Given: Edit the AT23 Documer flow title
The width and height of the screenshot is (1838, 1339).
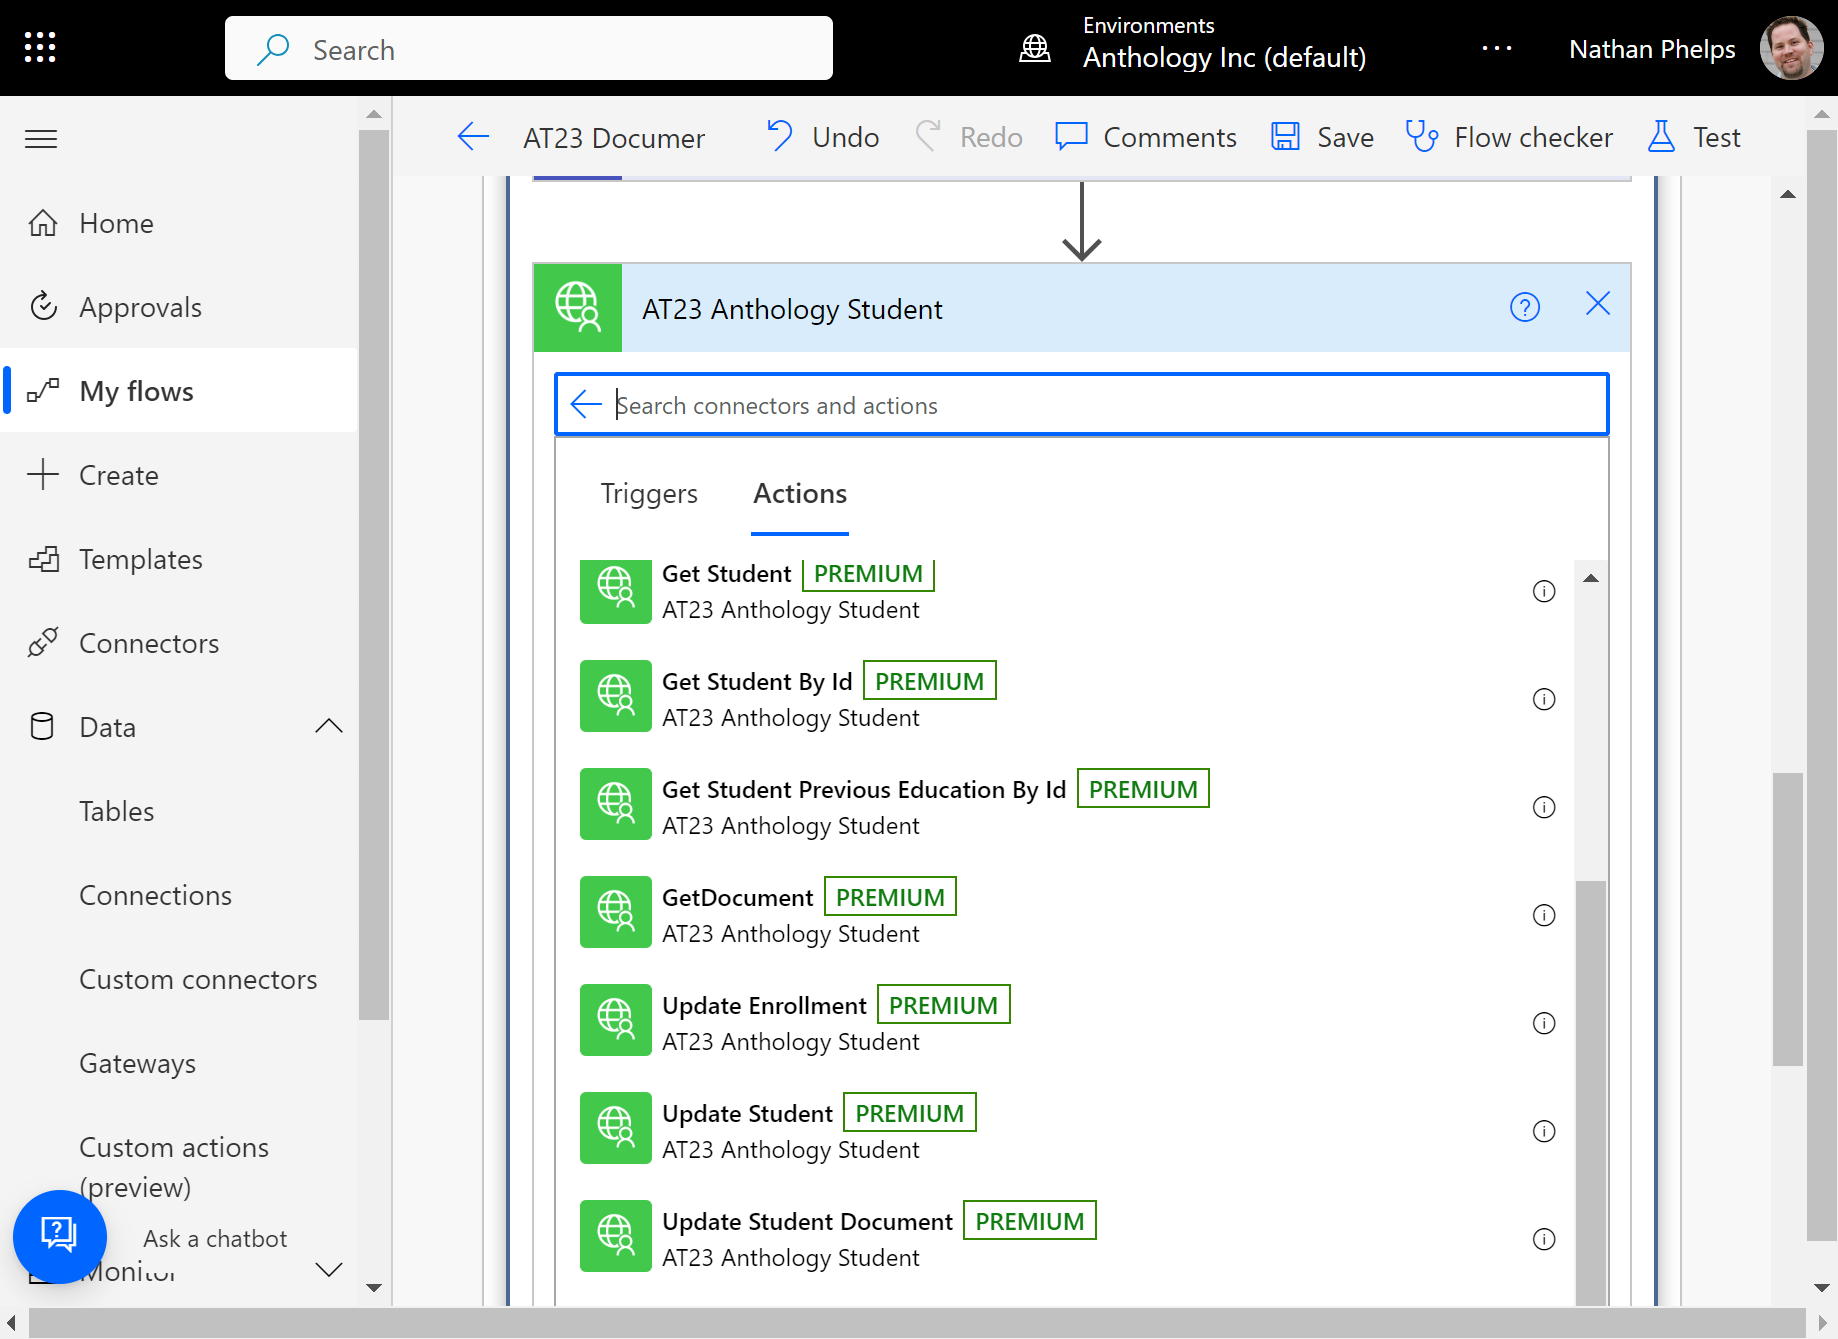Looking at the screenshot, I should pos(613,138).
